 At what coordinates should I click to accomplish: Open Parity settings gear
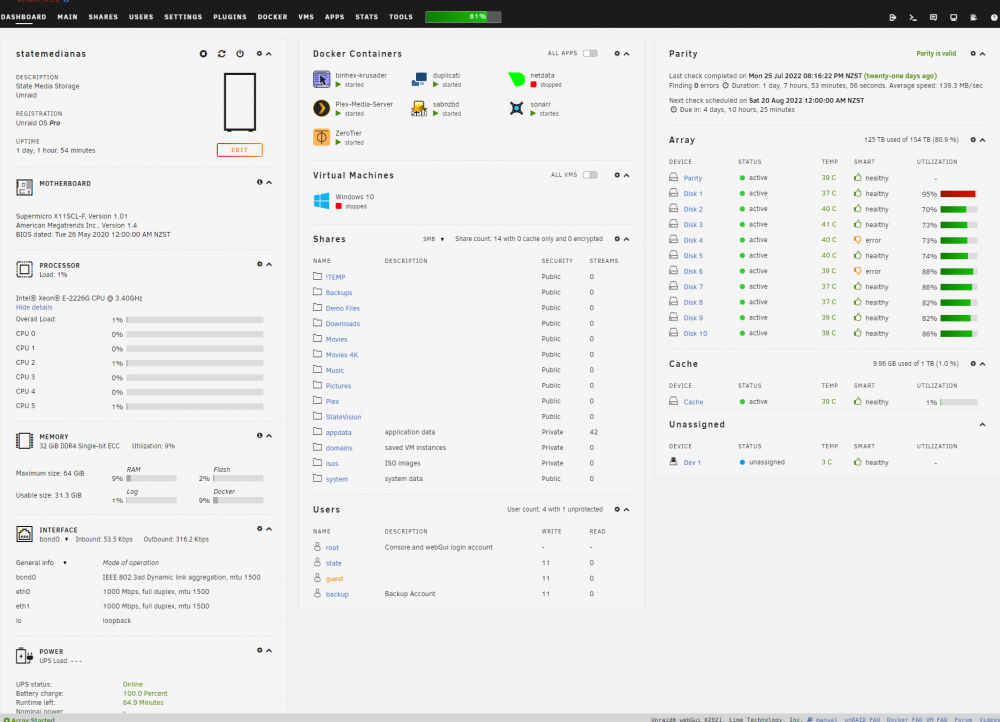point(973,54)
